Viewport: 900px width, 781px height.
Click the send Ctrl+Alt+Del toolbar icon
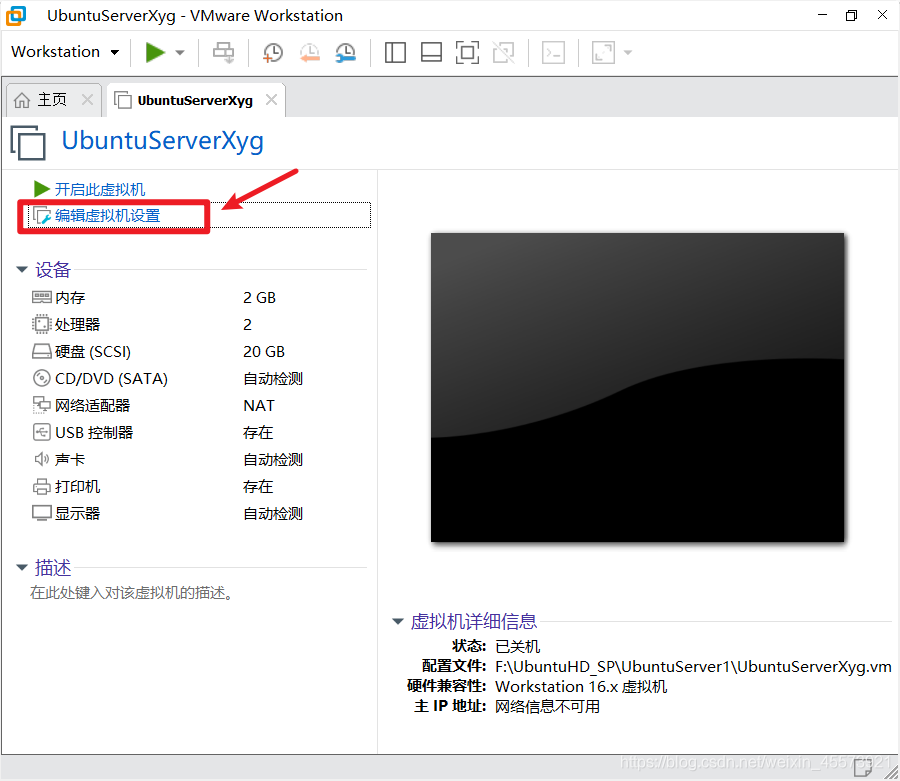coord(223,52)
